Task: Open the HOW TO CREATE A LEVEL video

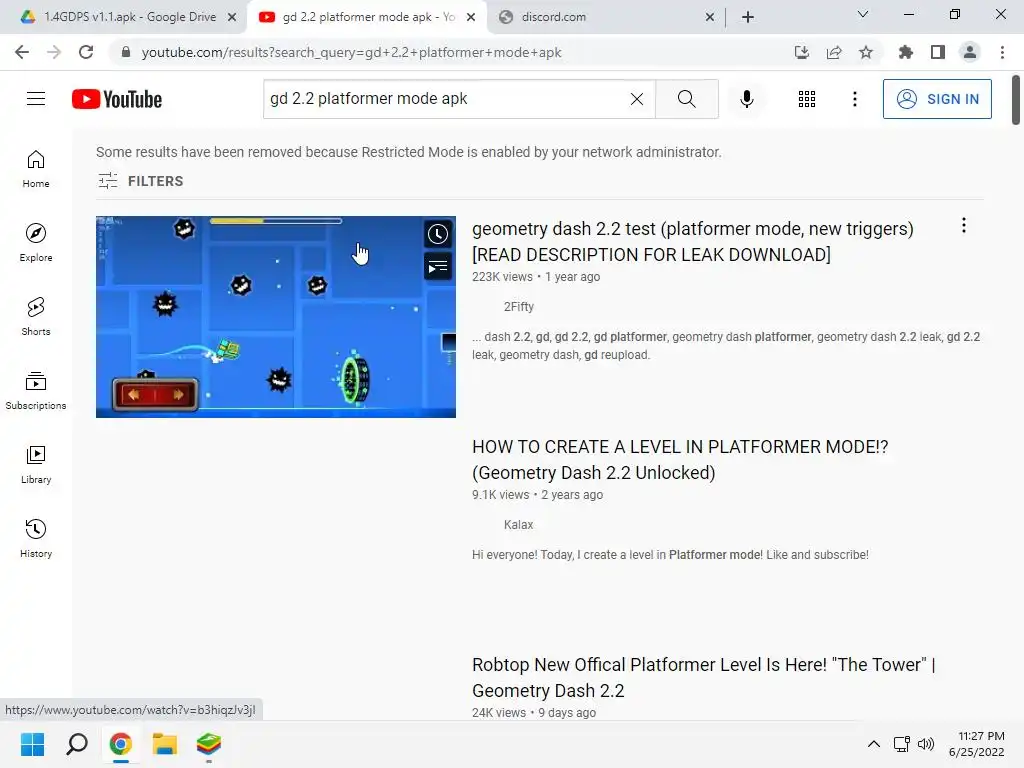Action: pyautogui.click(x=680, y=460)
